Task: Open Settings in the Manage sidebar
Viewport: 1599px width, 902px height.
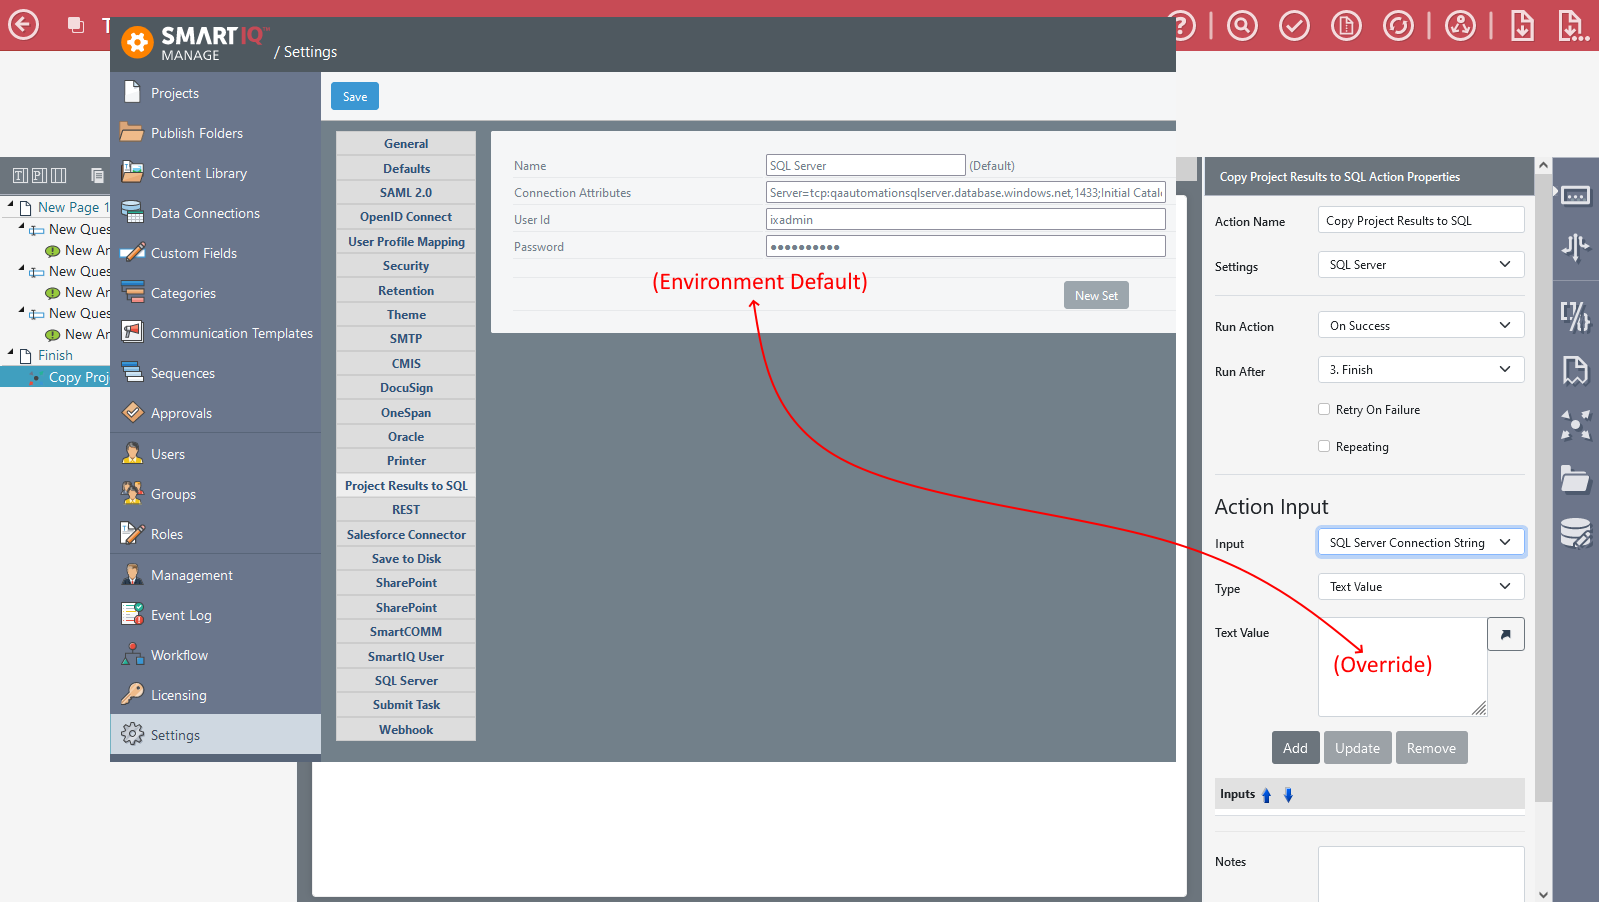Action: pyautogui.click(x=215, y=735)
